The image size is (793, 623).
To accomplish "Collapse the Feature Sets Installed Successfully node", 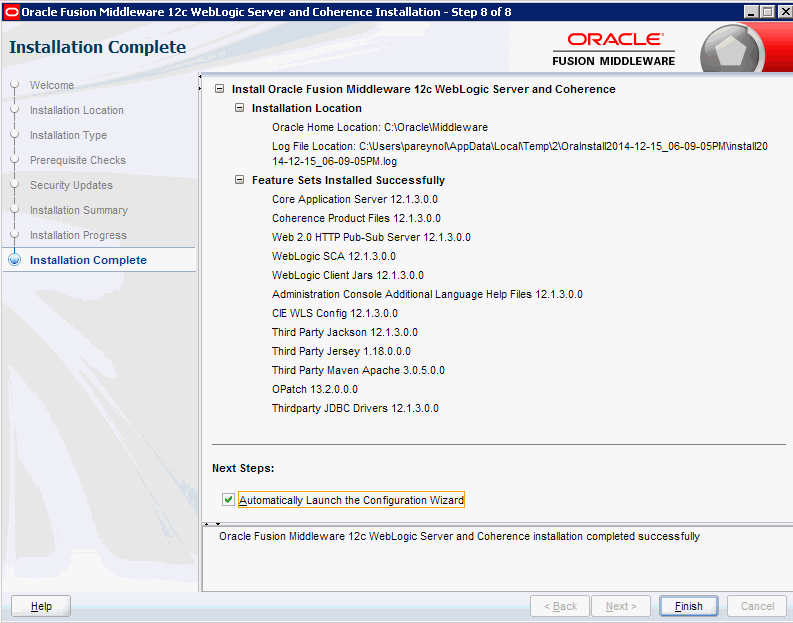I will (x=240, y=180).
